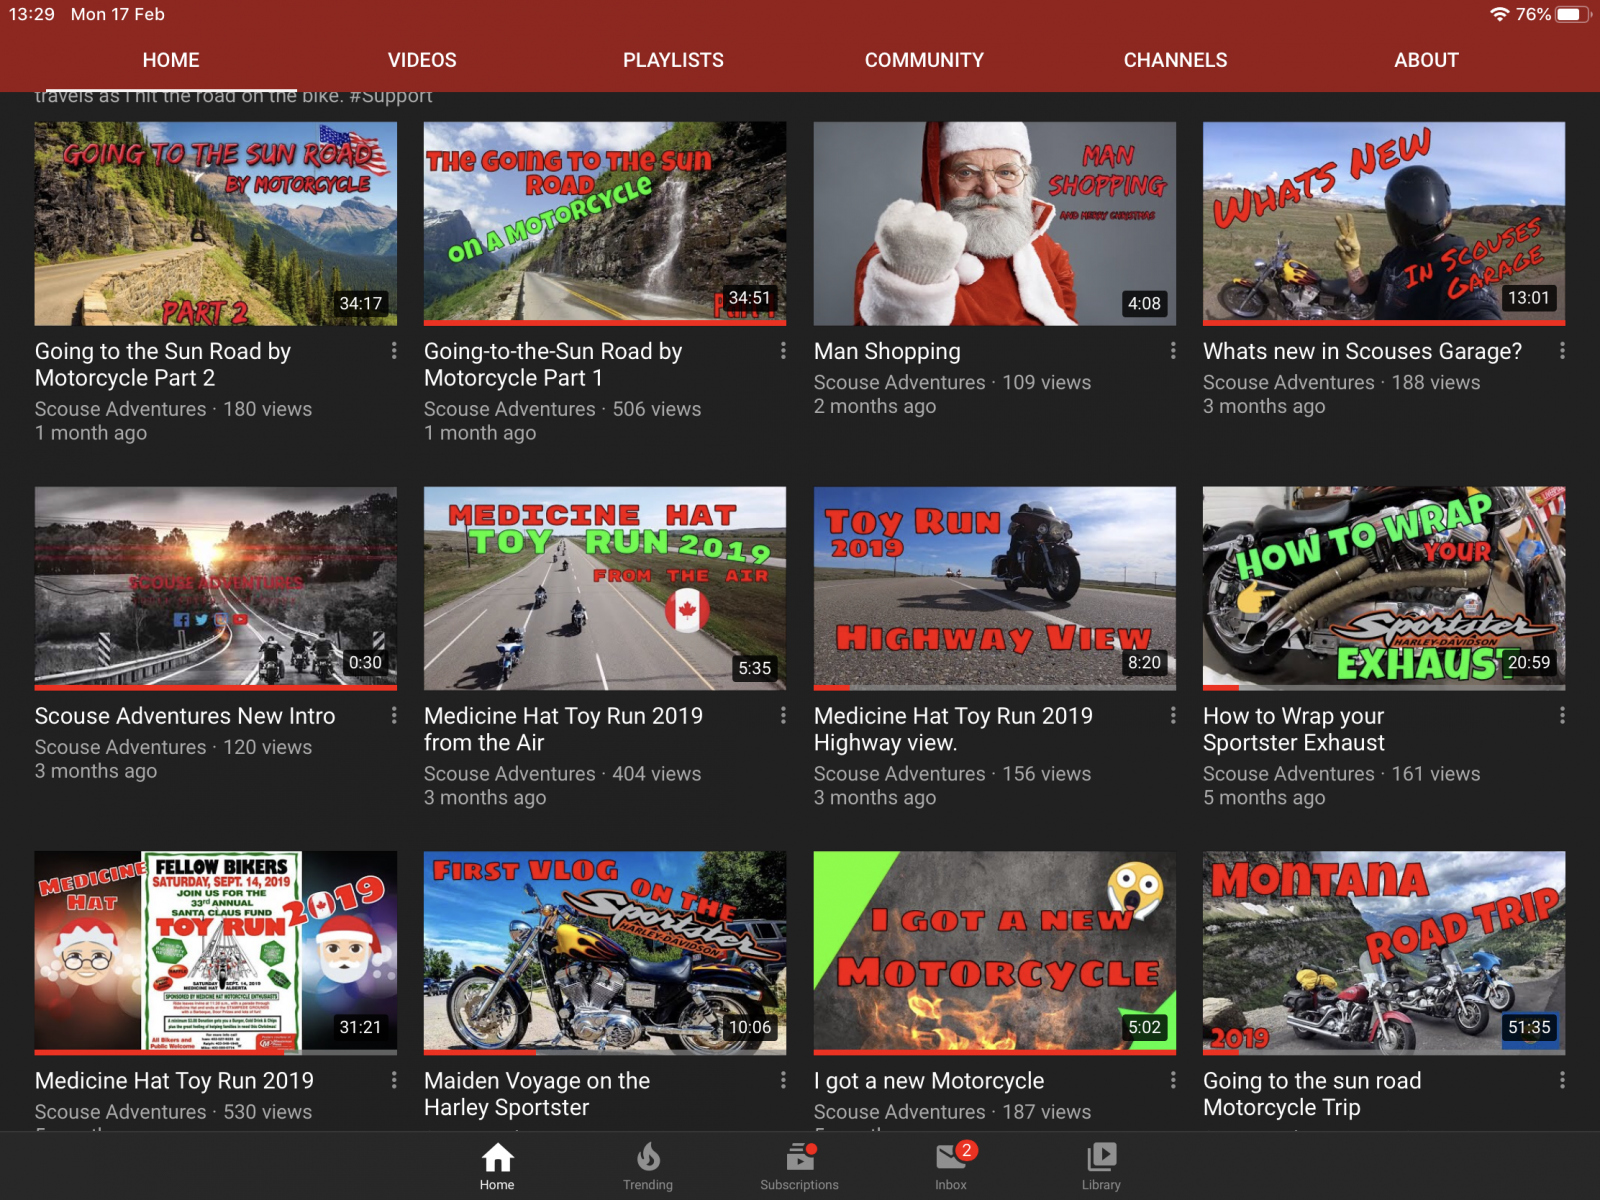
Task: Open options for Going-to-the-Sun Road Part 1
Action: 783,351
